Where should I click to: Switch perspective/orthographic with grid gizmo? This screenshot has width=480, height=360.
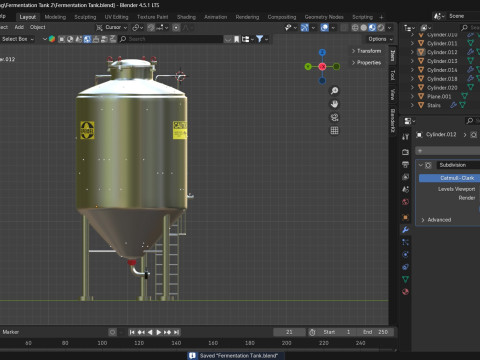(x=334, y=131)
